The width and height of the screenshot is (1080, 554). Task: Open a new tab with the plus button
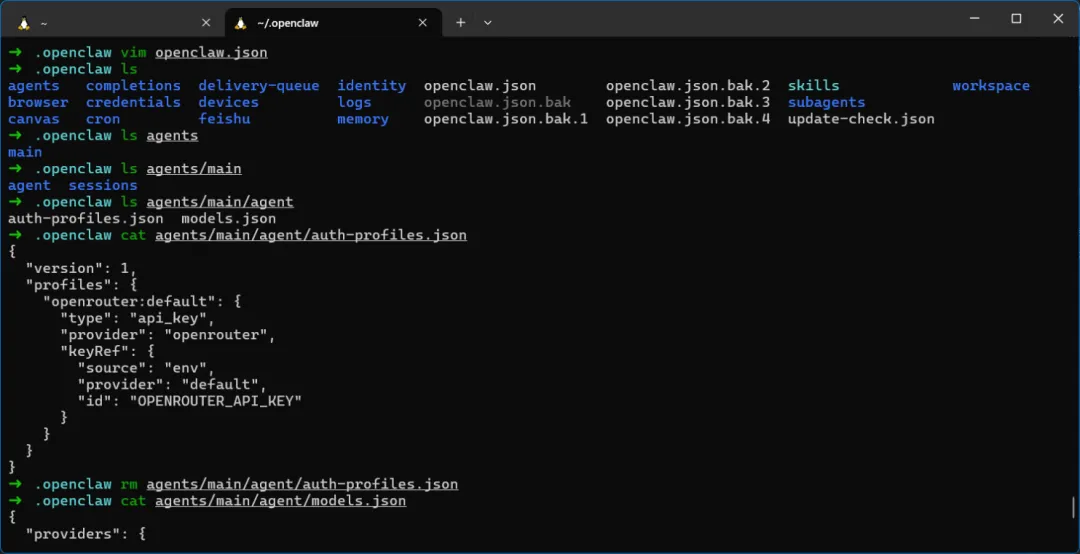click(461, 22)
